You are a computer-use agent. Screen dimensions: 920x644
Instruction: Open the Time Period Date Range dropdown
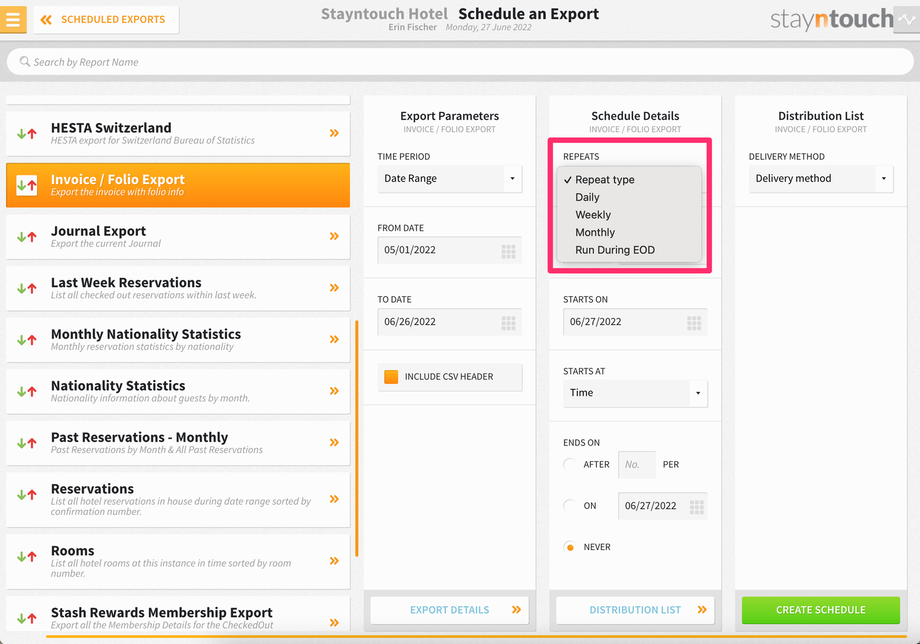[449, 178]
